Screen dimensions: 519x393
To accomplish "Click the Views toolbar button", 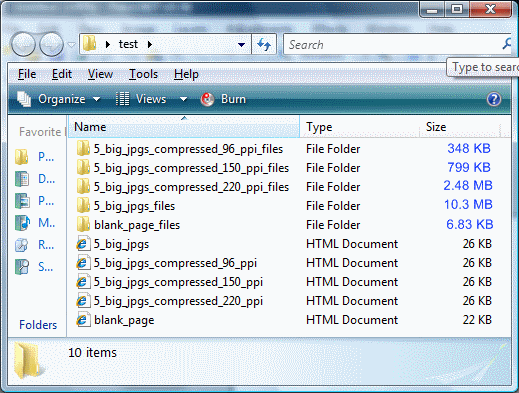I will [x=142, y=99].
